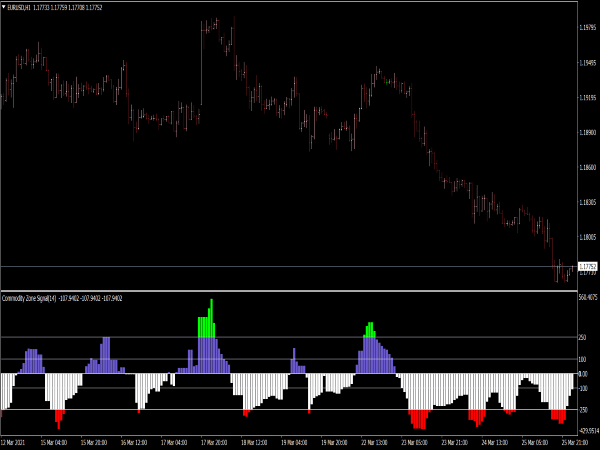Viewport: 600px width, 450px height.
Task: Click the 250 indicator level label
Action: tap(582, 338)
